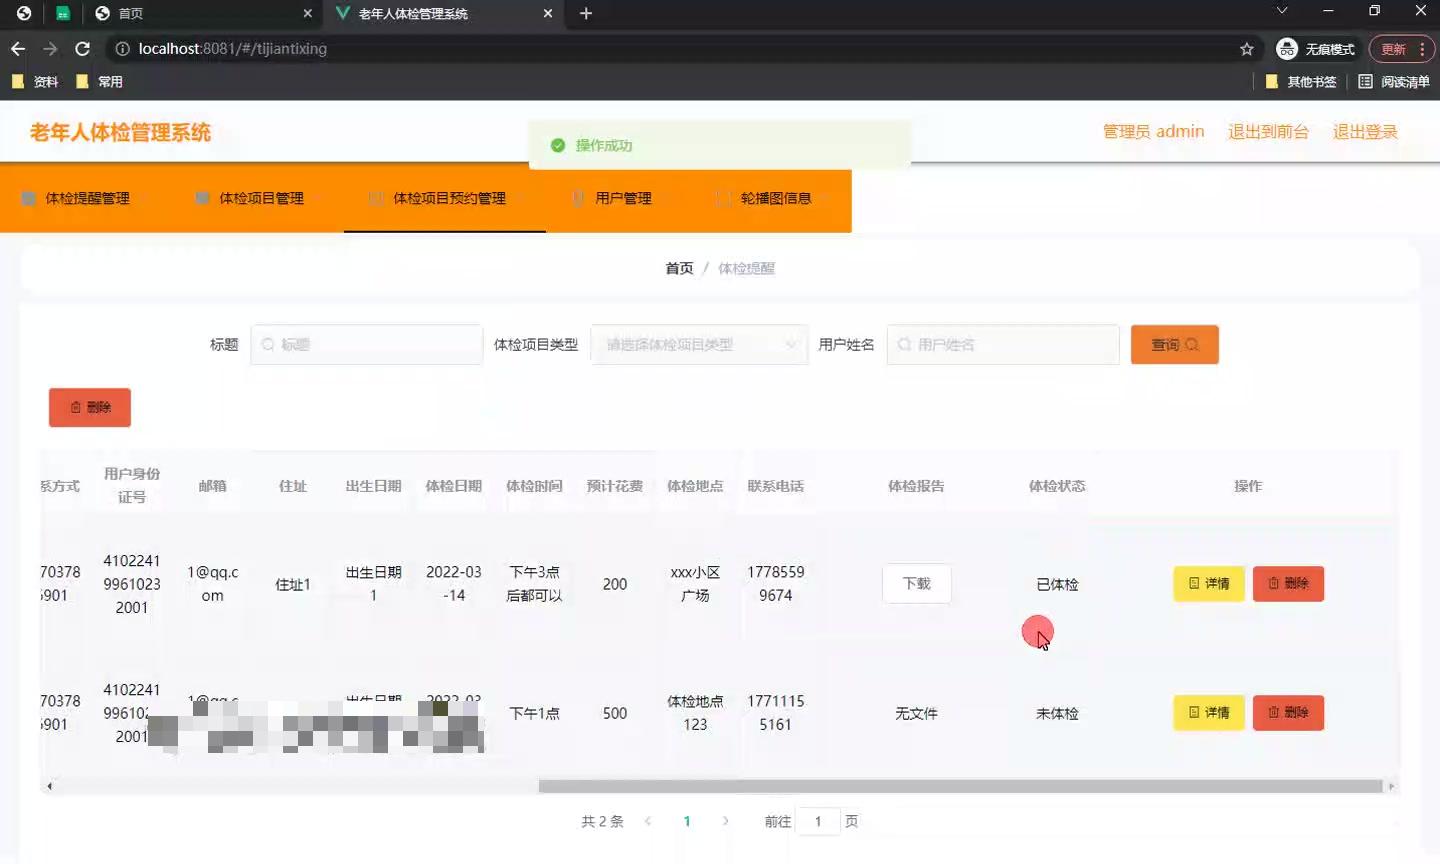Click the 已体检 status cell

click(x=1057, y=584)
